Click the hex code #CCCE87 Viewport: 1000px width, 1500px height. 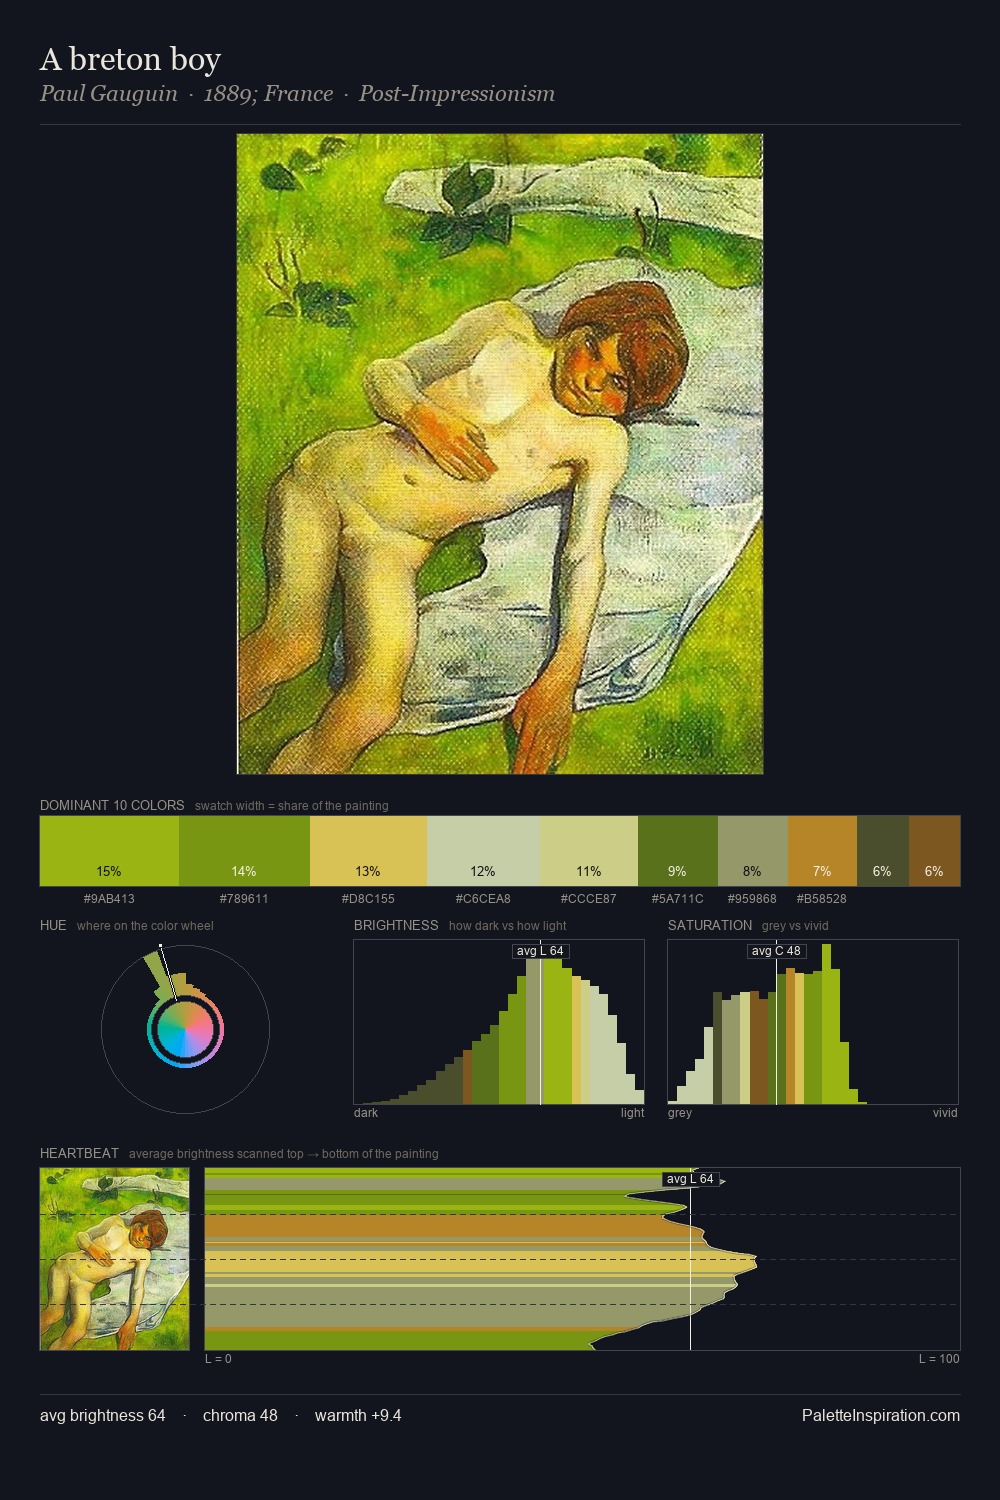click(588, 898)
